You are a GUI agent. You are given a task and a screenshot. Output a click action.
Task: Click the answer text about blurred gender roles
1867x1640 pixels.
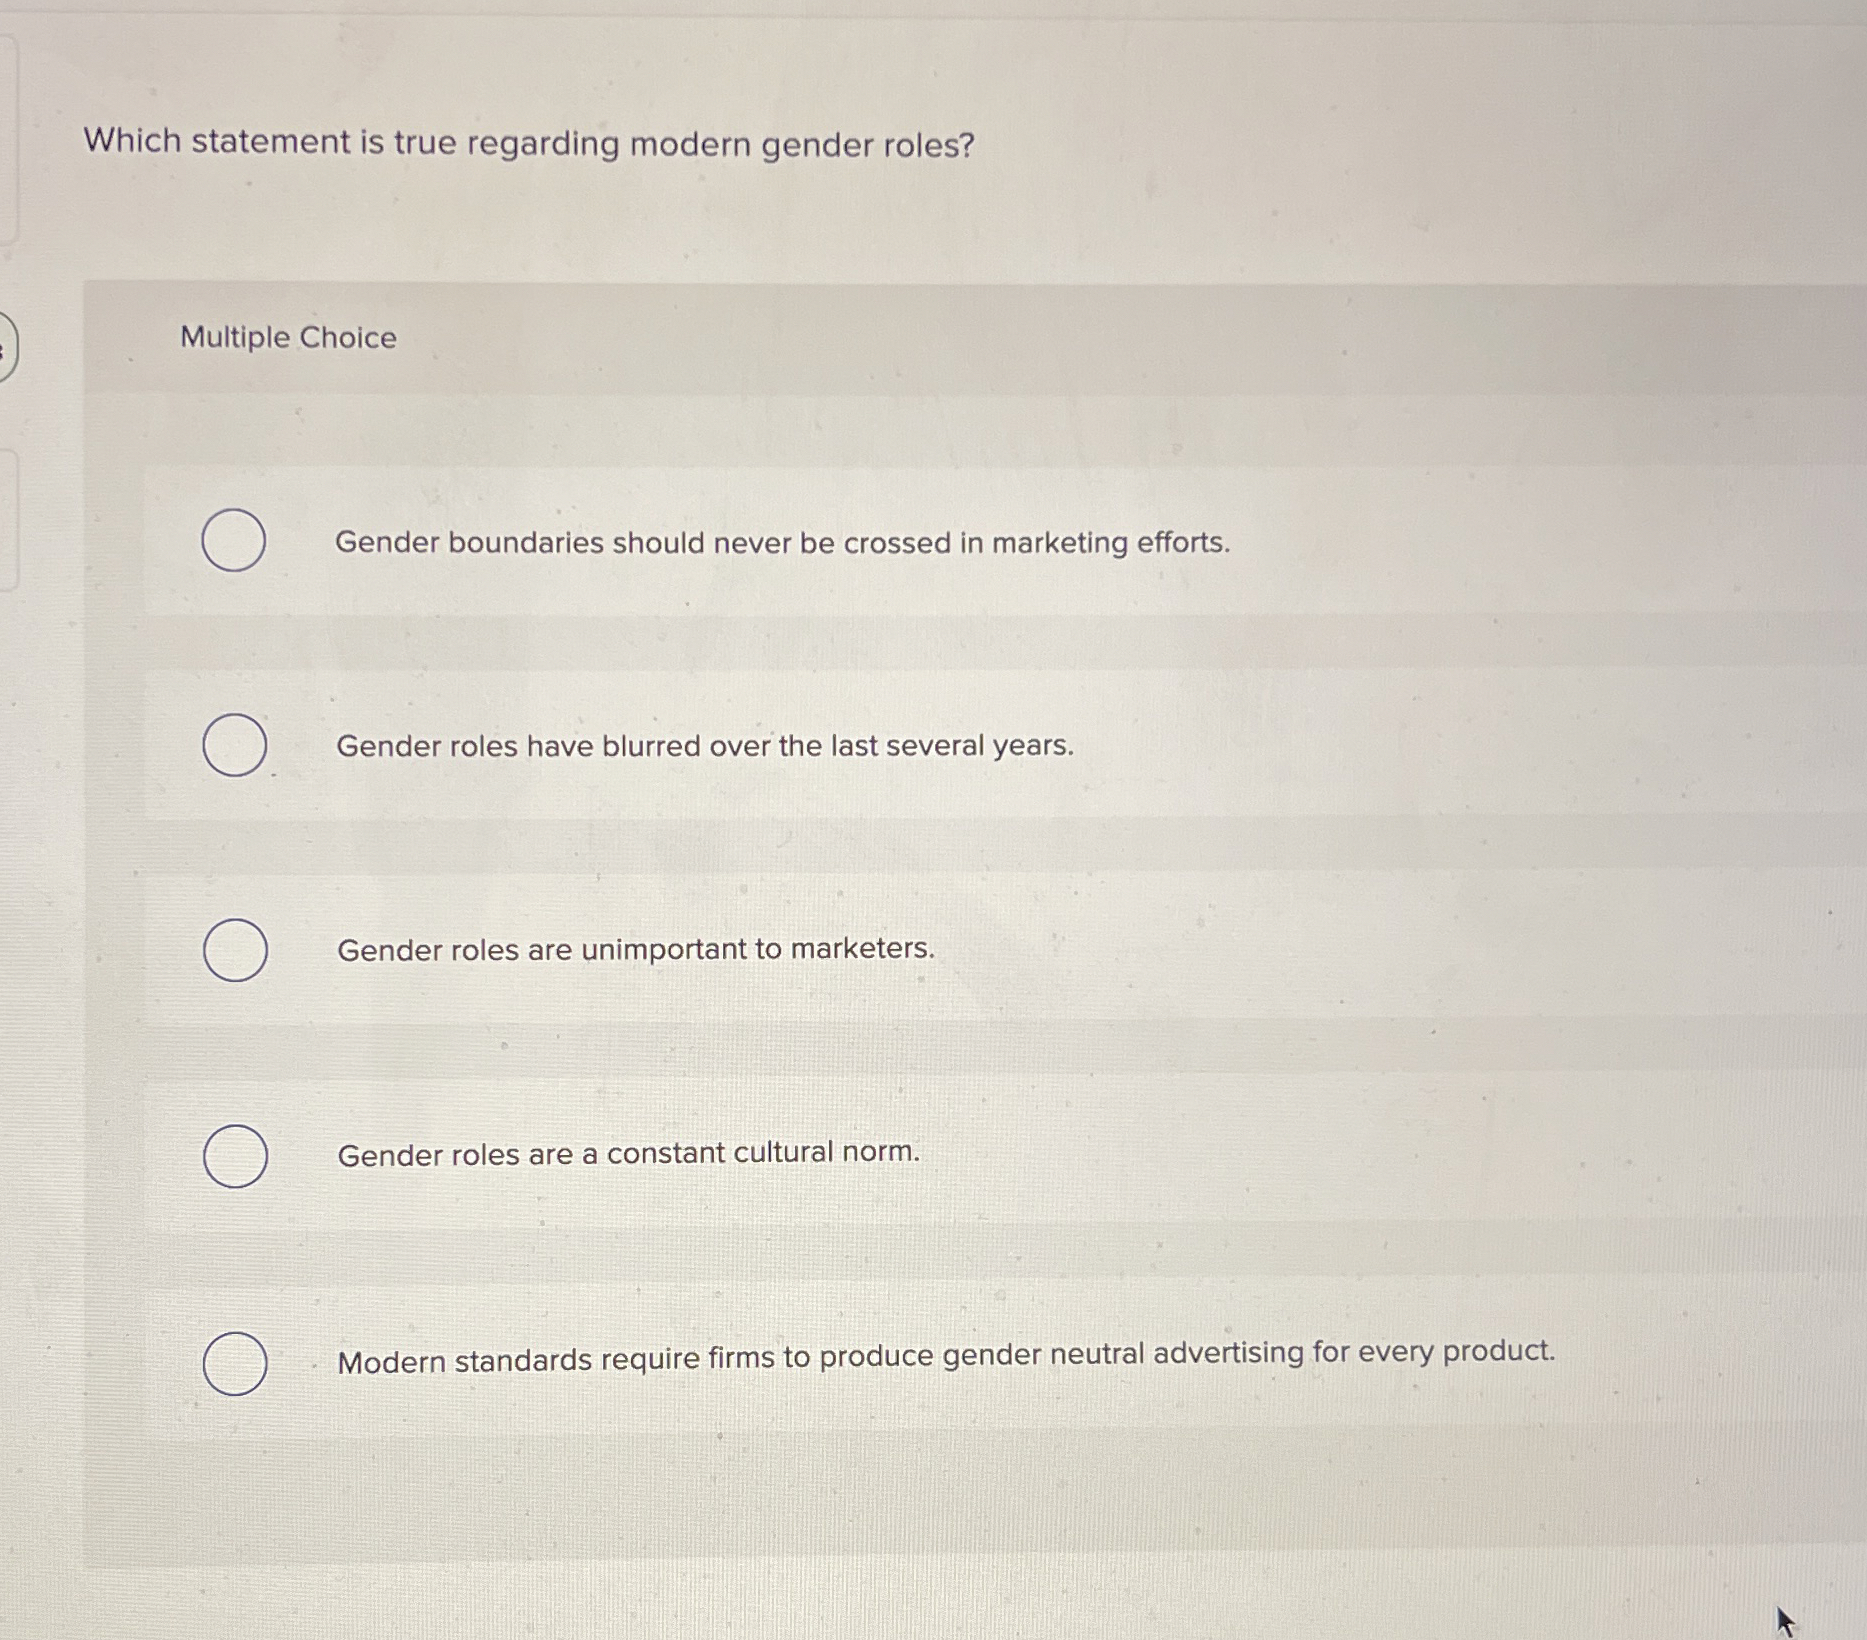705,745
